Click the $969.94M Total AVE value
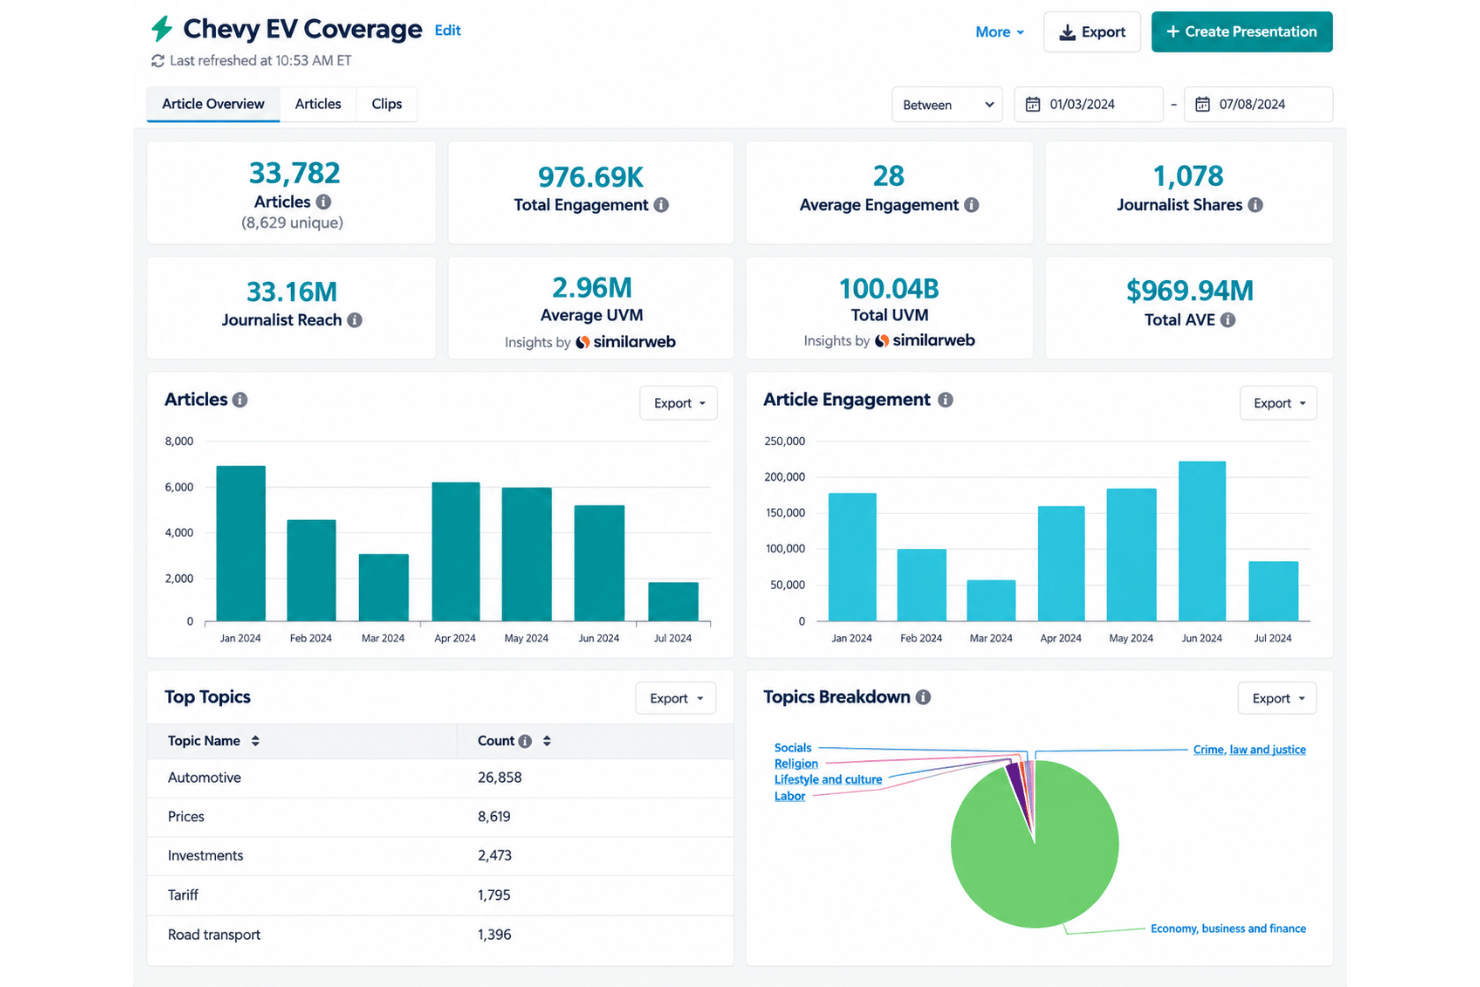 coord(1189,290)
